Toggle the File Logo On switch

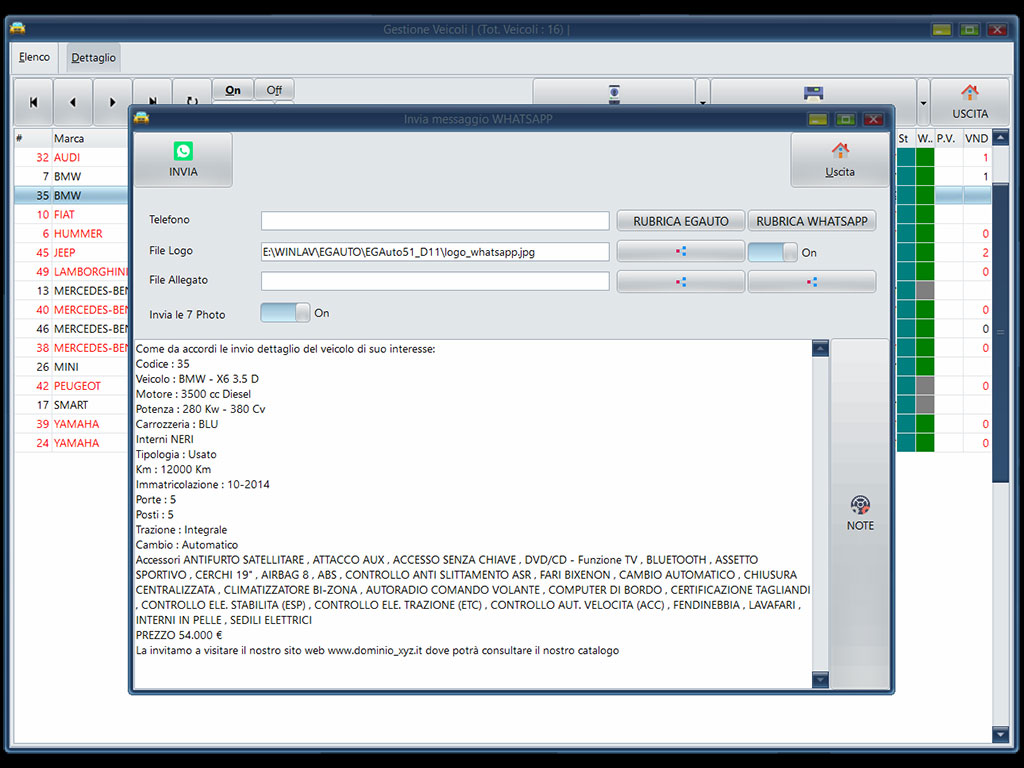[x=773, y=252]
